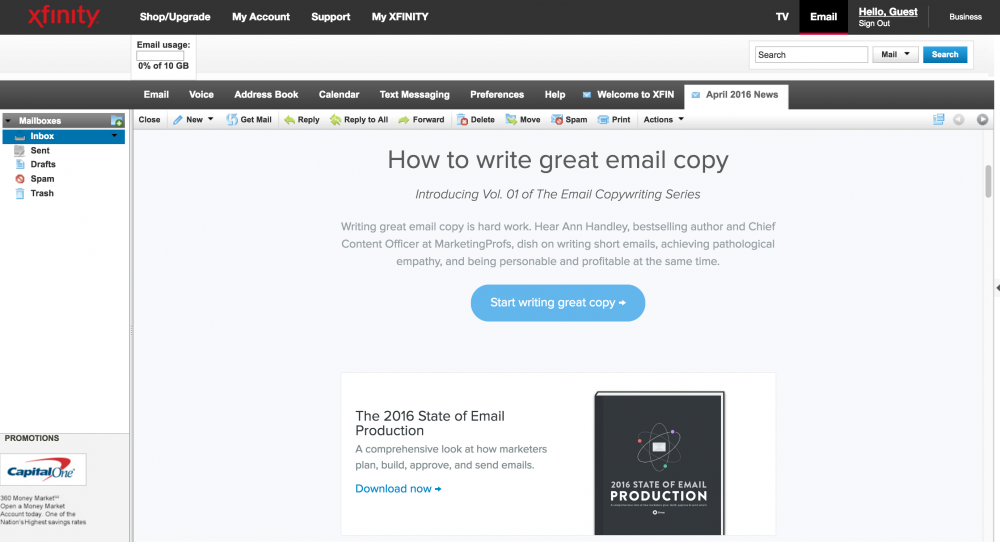
Task: Open the My Account menu
Action: click(261, 17)
